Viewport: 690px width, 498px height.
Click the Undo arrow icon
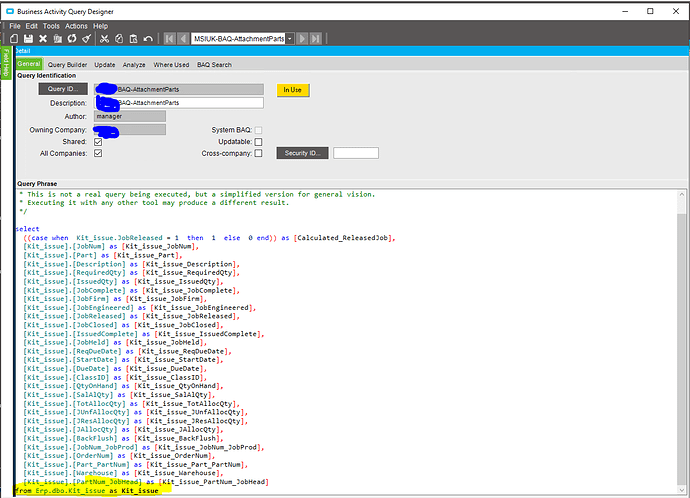[x=148, y=39]
